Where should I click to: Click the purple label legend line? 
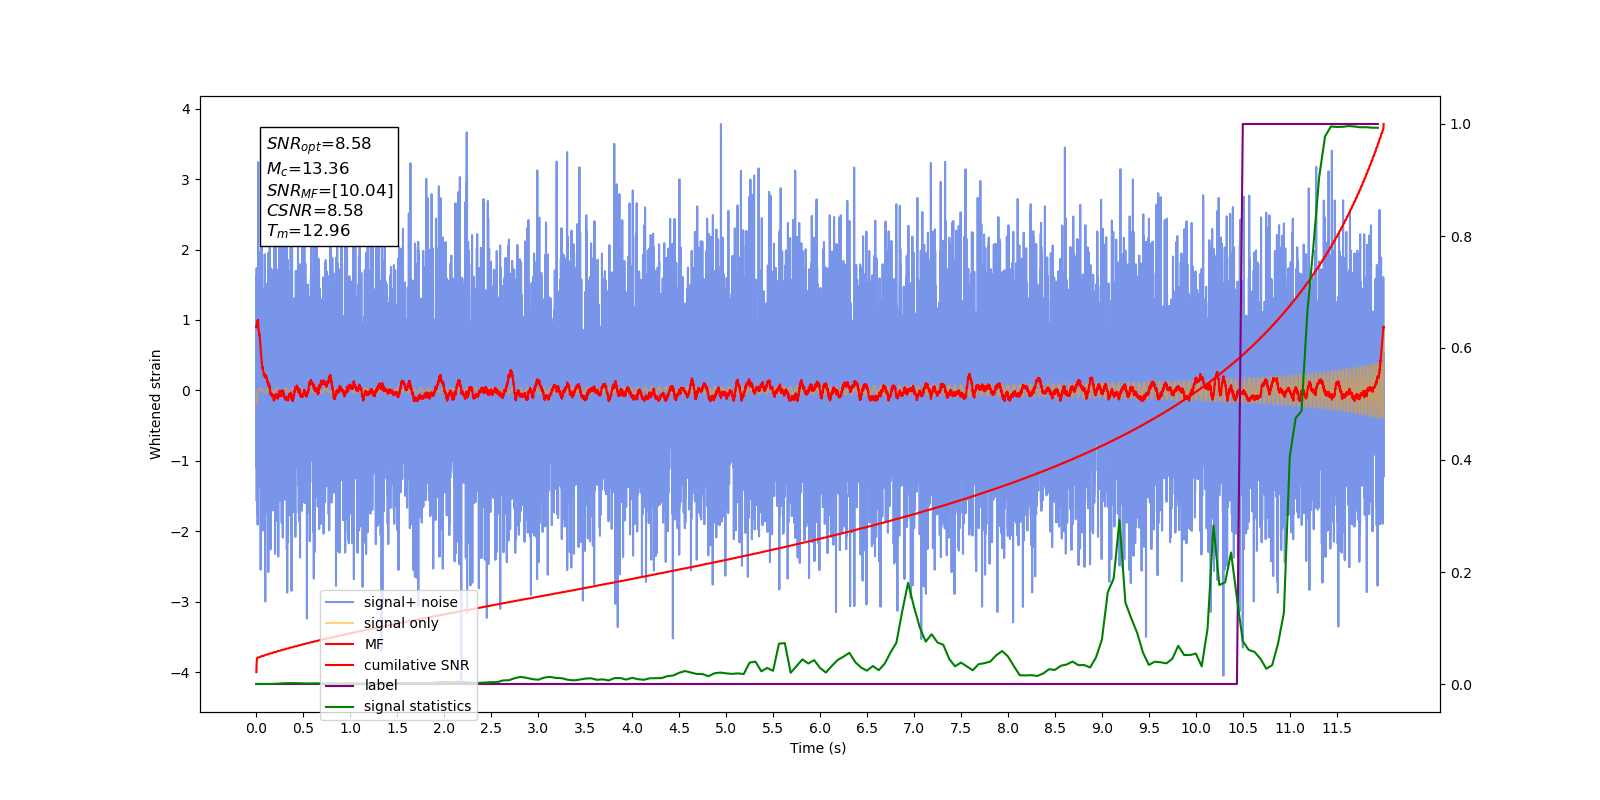tap(340, 686)
